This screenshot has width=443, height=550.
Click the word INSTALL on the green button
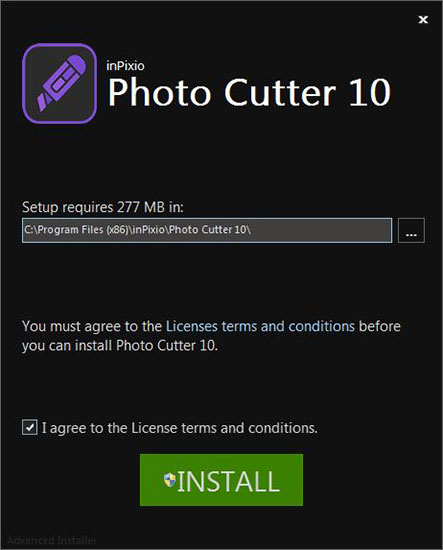(x=229, y=481)
